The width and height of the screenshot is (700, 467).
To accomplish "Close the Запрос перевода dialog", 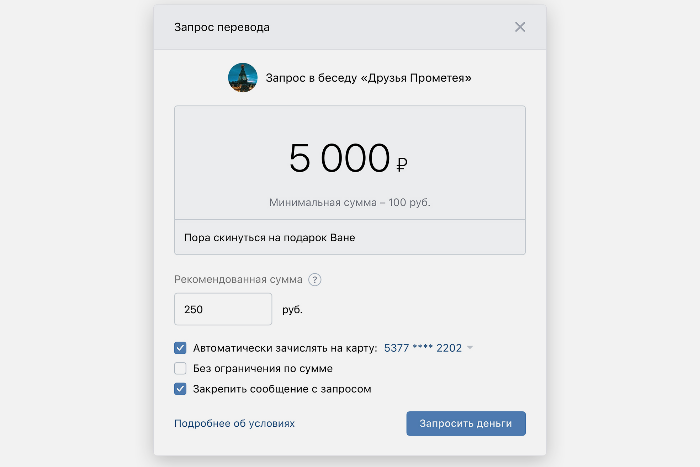I will tap(520, 27).
